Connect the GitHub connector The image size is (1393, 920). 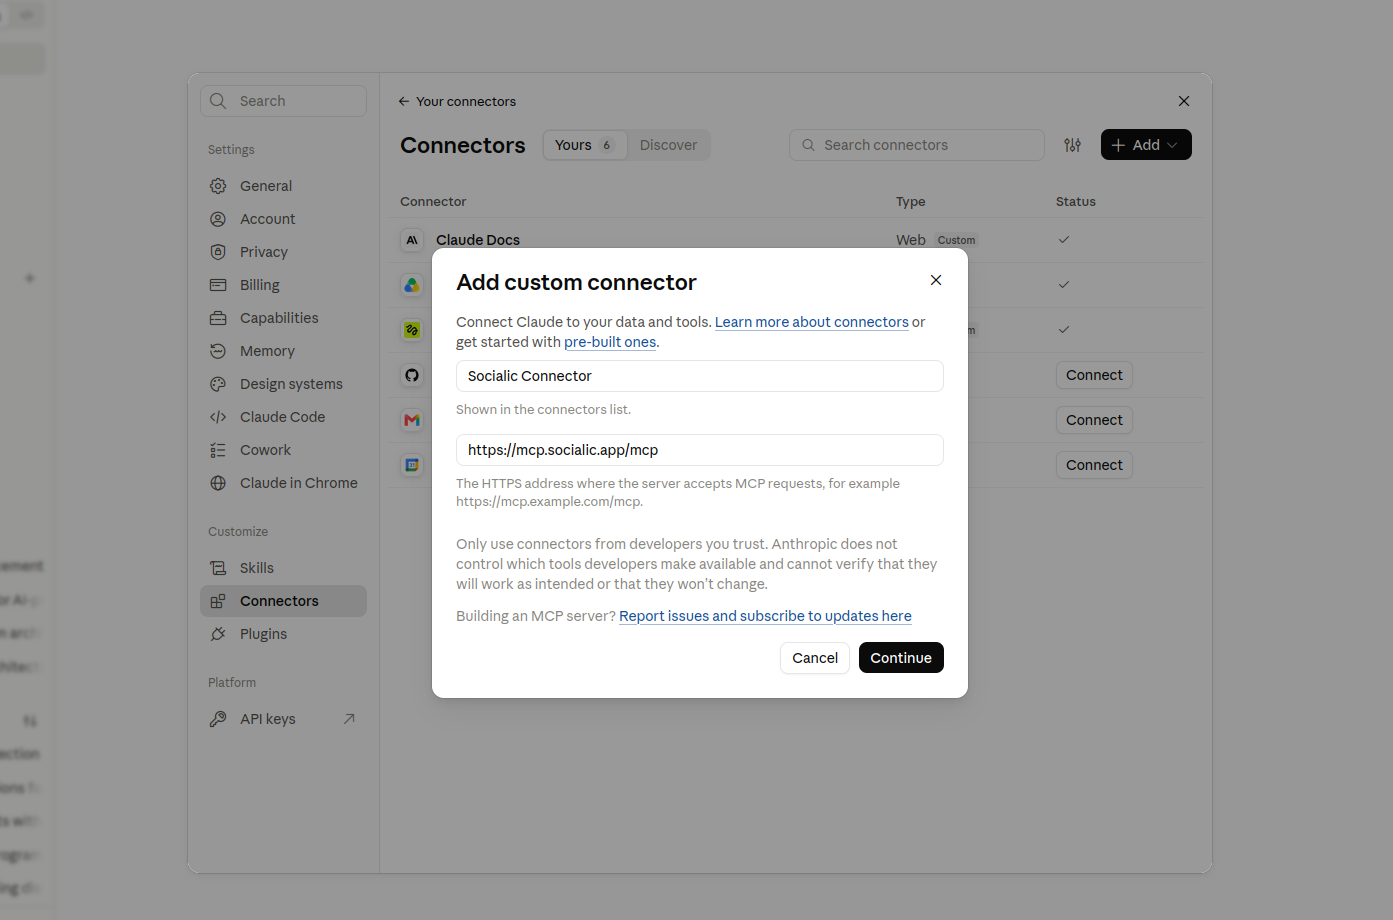(1094, 375)
